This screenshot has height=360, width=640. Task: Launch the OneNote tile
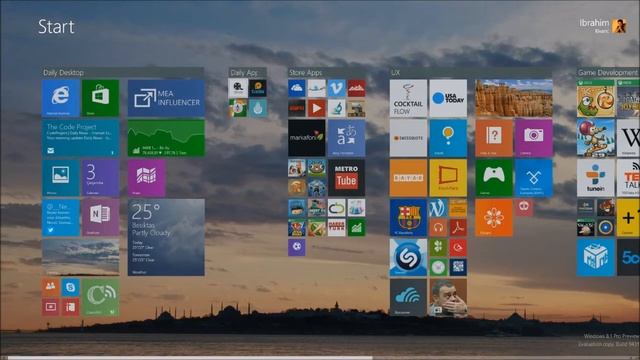click(x=100, y=218)
